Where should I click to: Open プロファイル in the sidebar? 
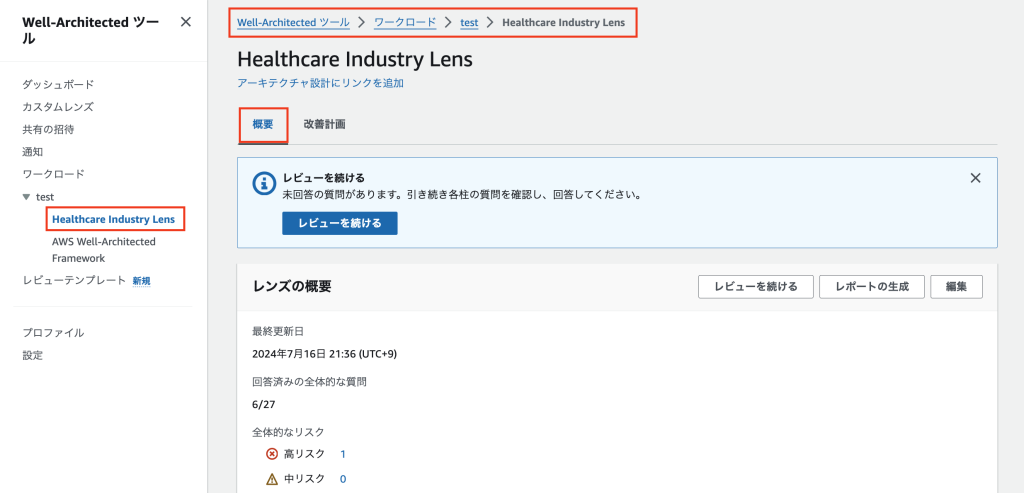(x=54, y=332)
